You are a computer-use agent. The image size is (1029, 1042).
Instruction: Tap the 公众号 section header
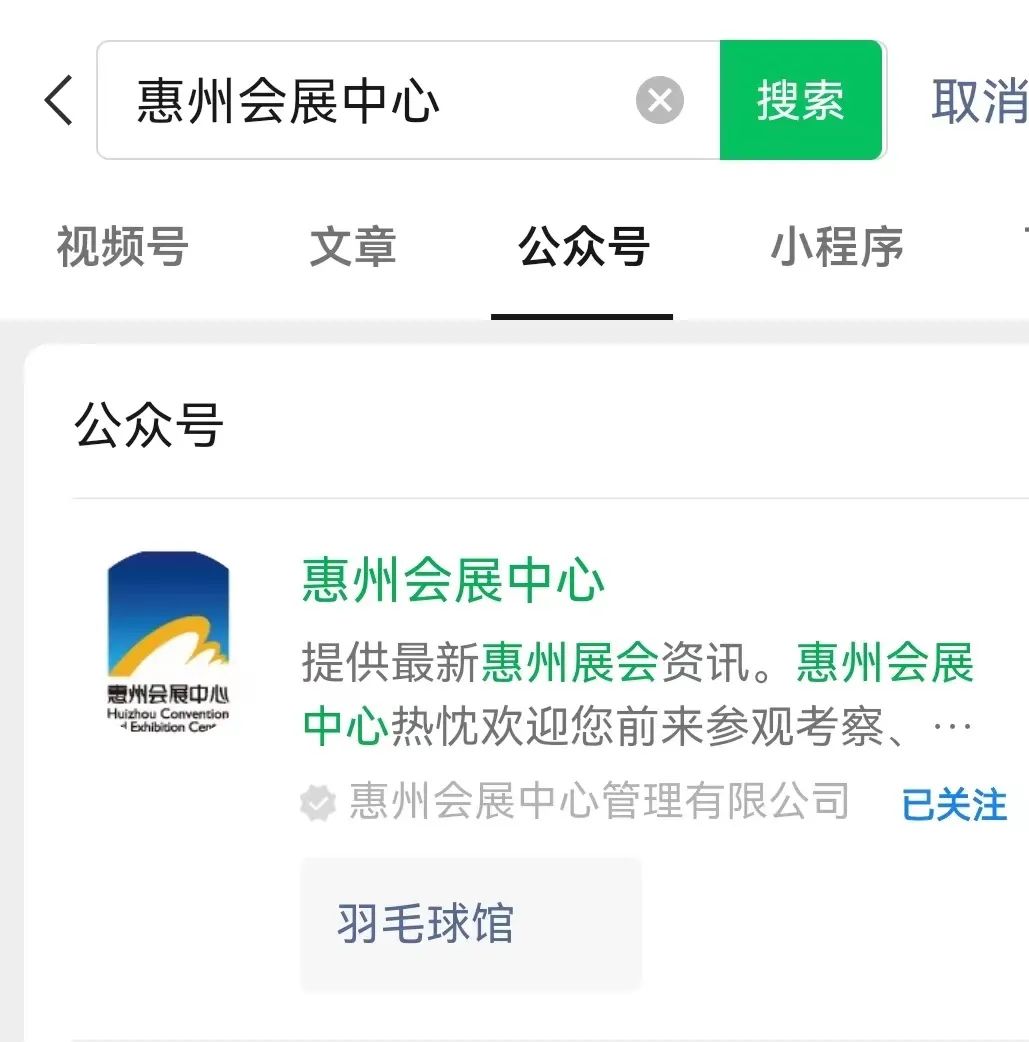point(149,425)
